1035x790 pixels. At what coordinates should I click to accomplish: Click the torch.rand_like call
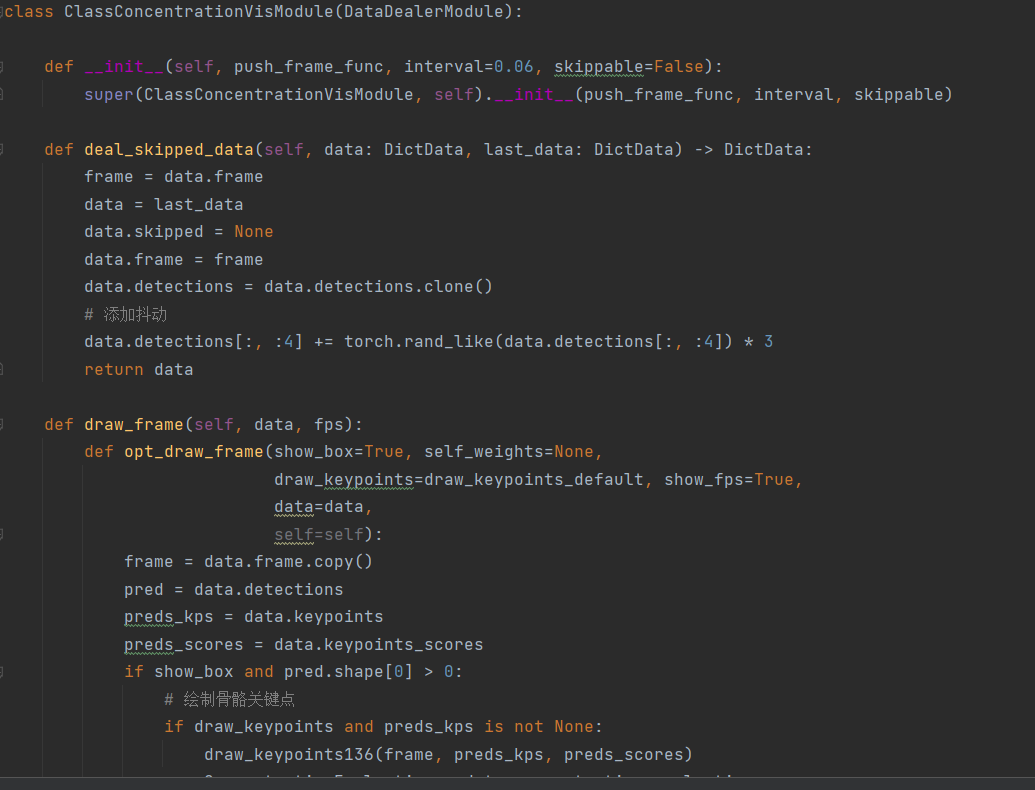point(418,342)
